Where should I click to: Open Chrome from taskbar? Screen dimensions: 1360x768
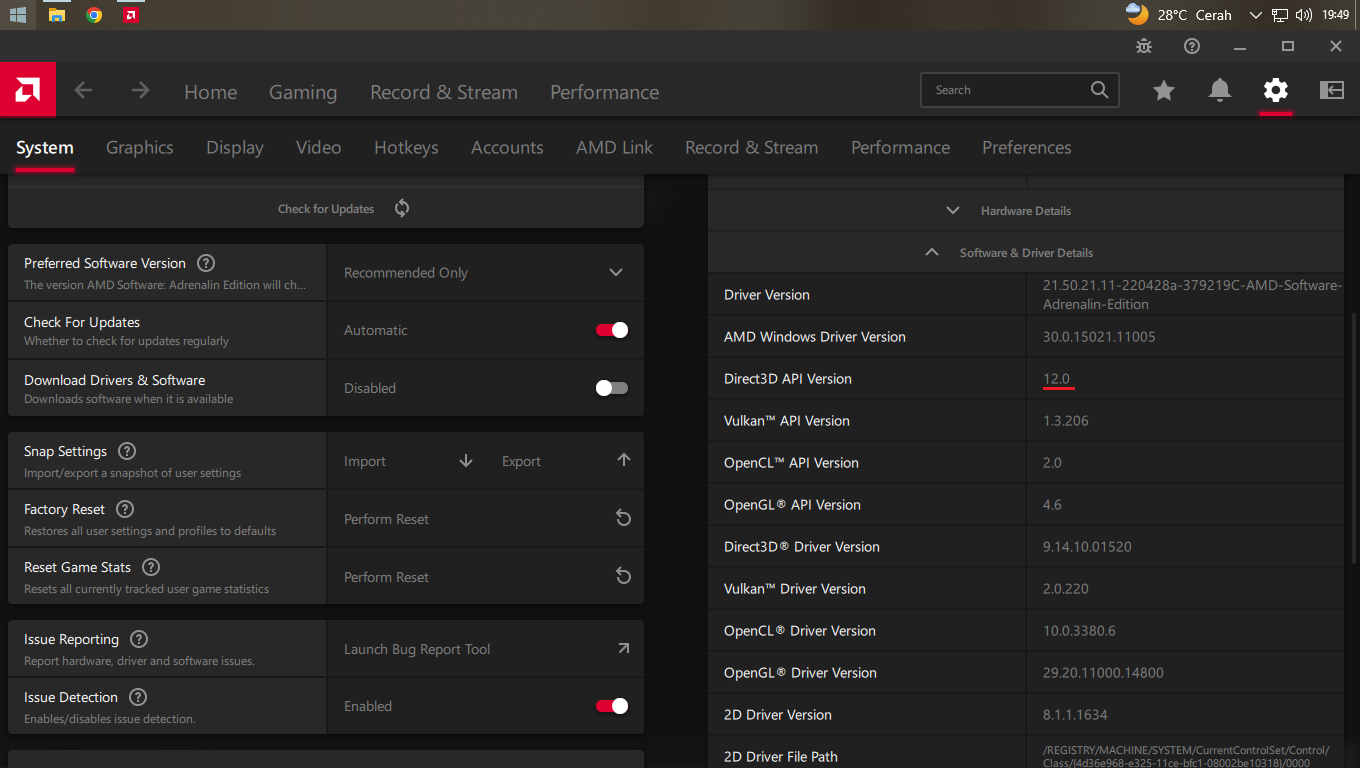pos(94,15)
